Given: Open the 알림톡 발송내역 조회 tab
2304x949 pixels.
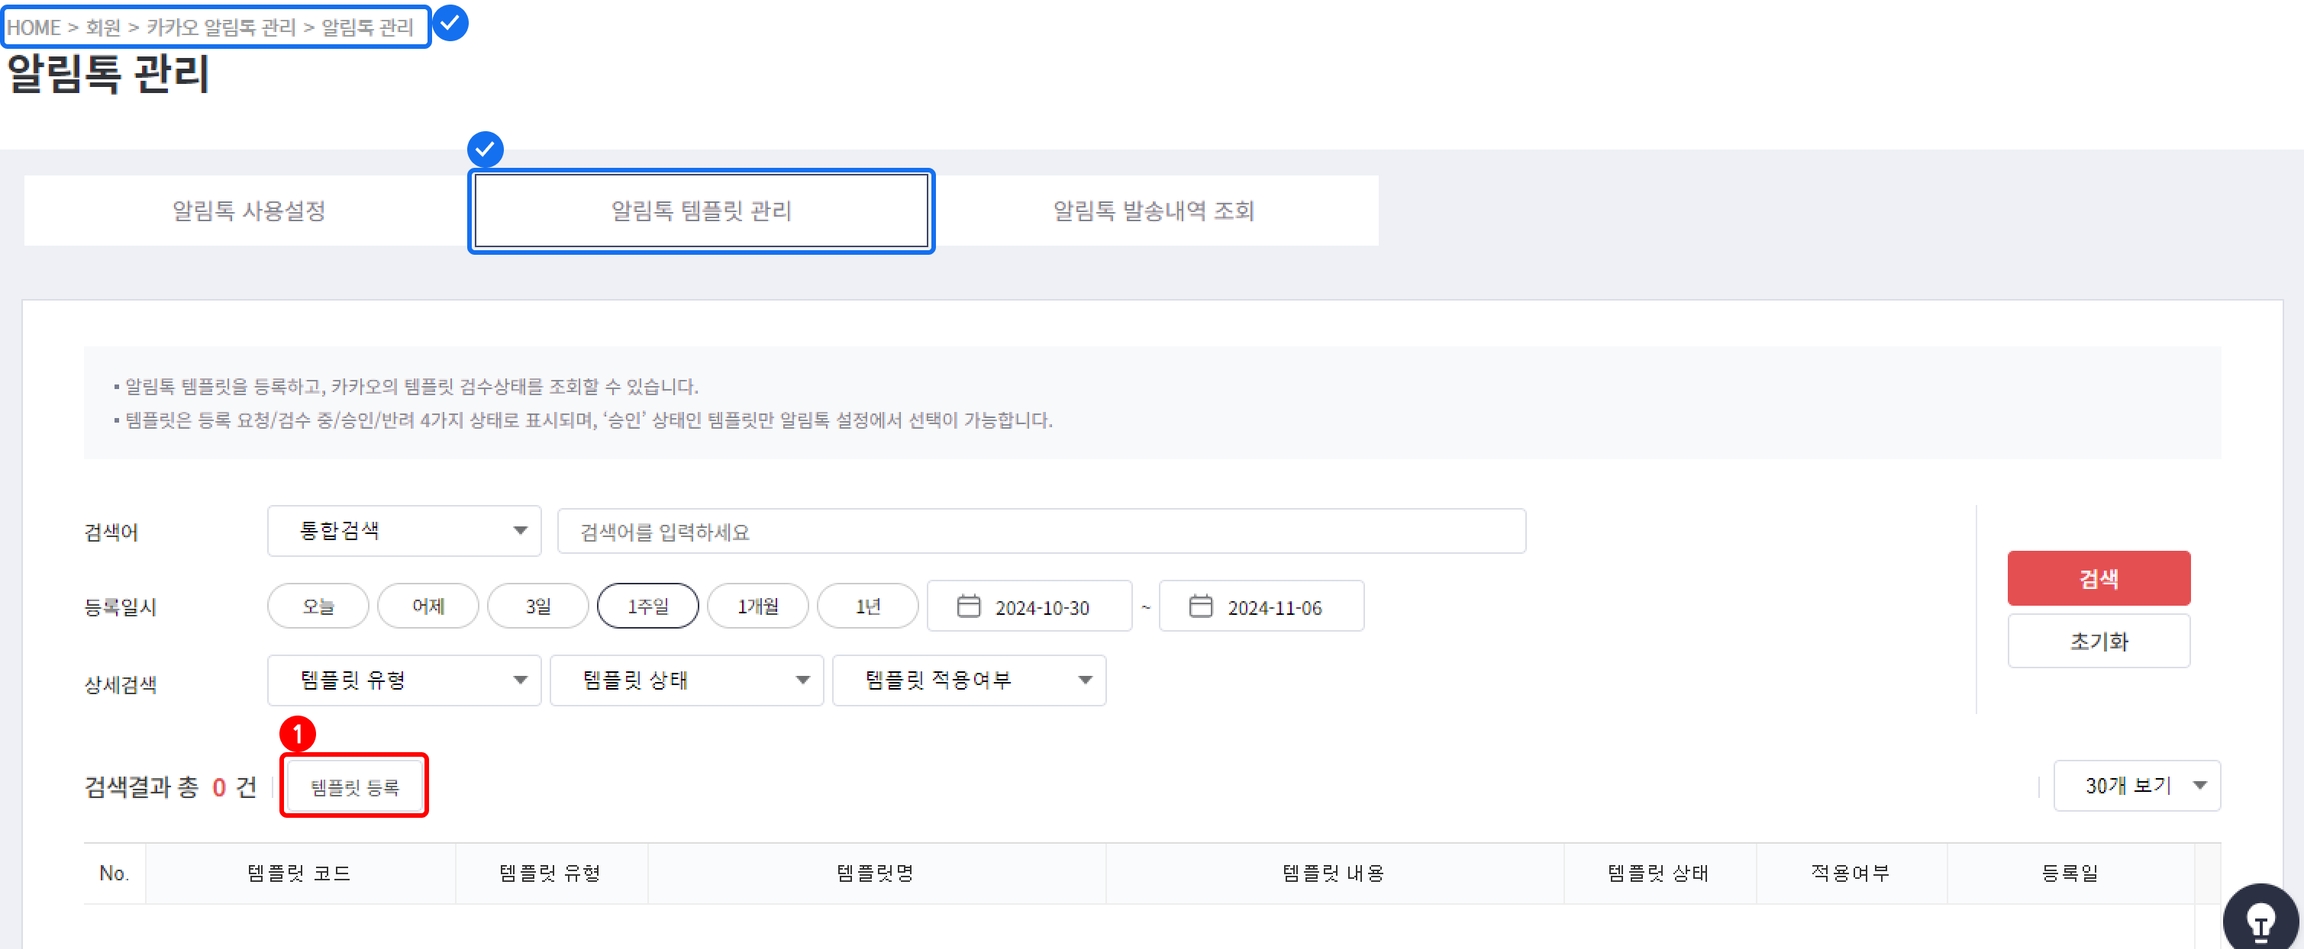Looking at the screenshot, I should pos(1153,211).
